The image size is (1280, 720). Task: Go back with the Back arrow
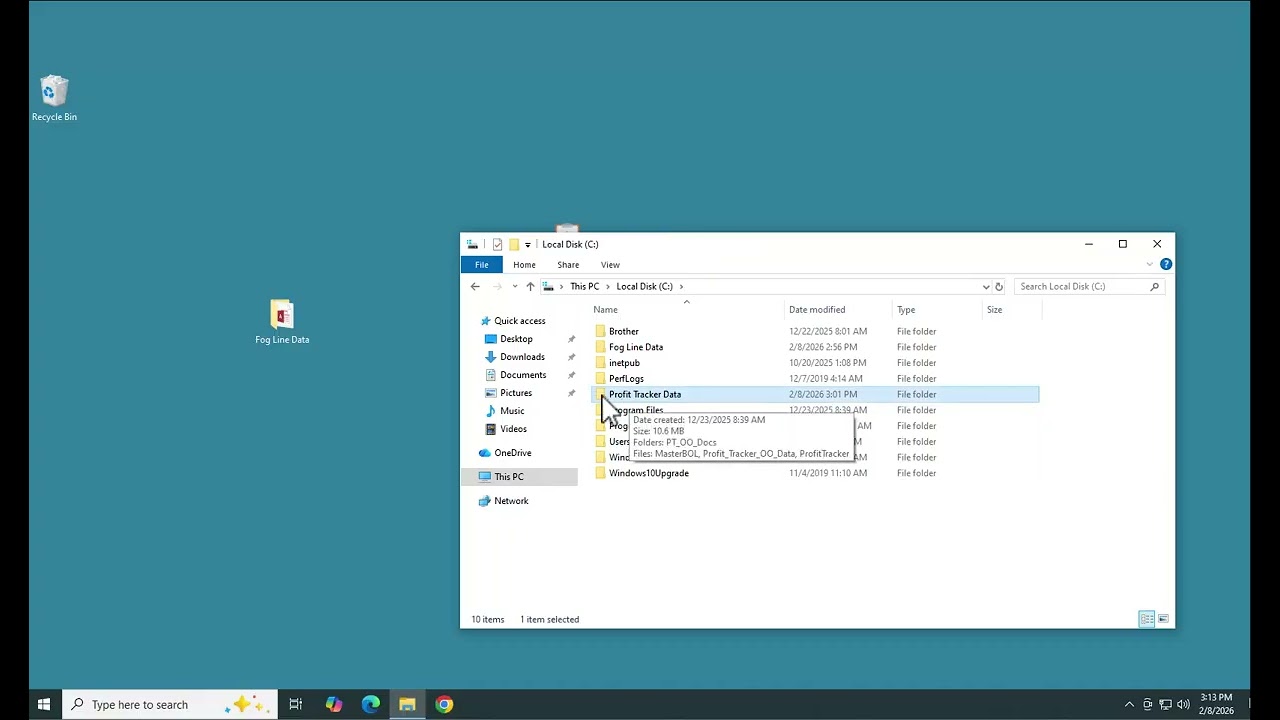coord(475,287)
